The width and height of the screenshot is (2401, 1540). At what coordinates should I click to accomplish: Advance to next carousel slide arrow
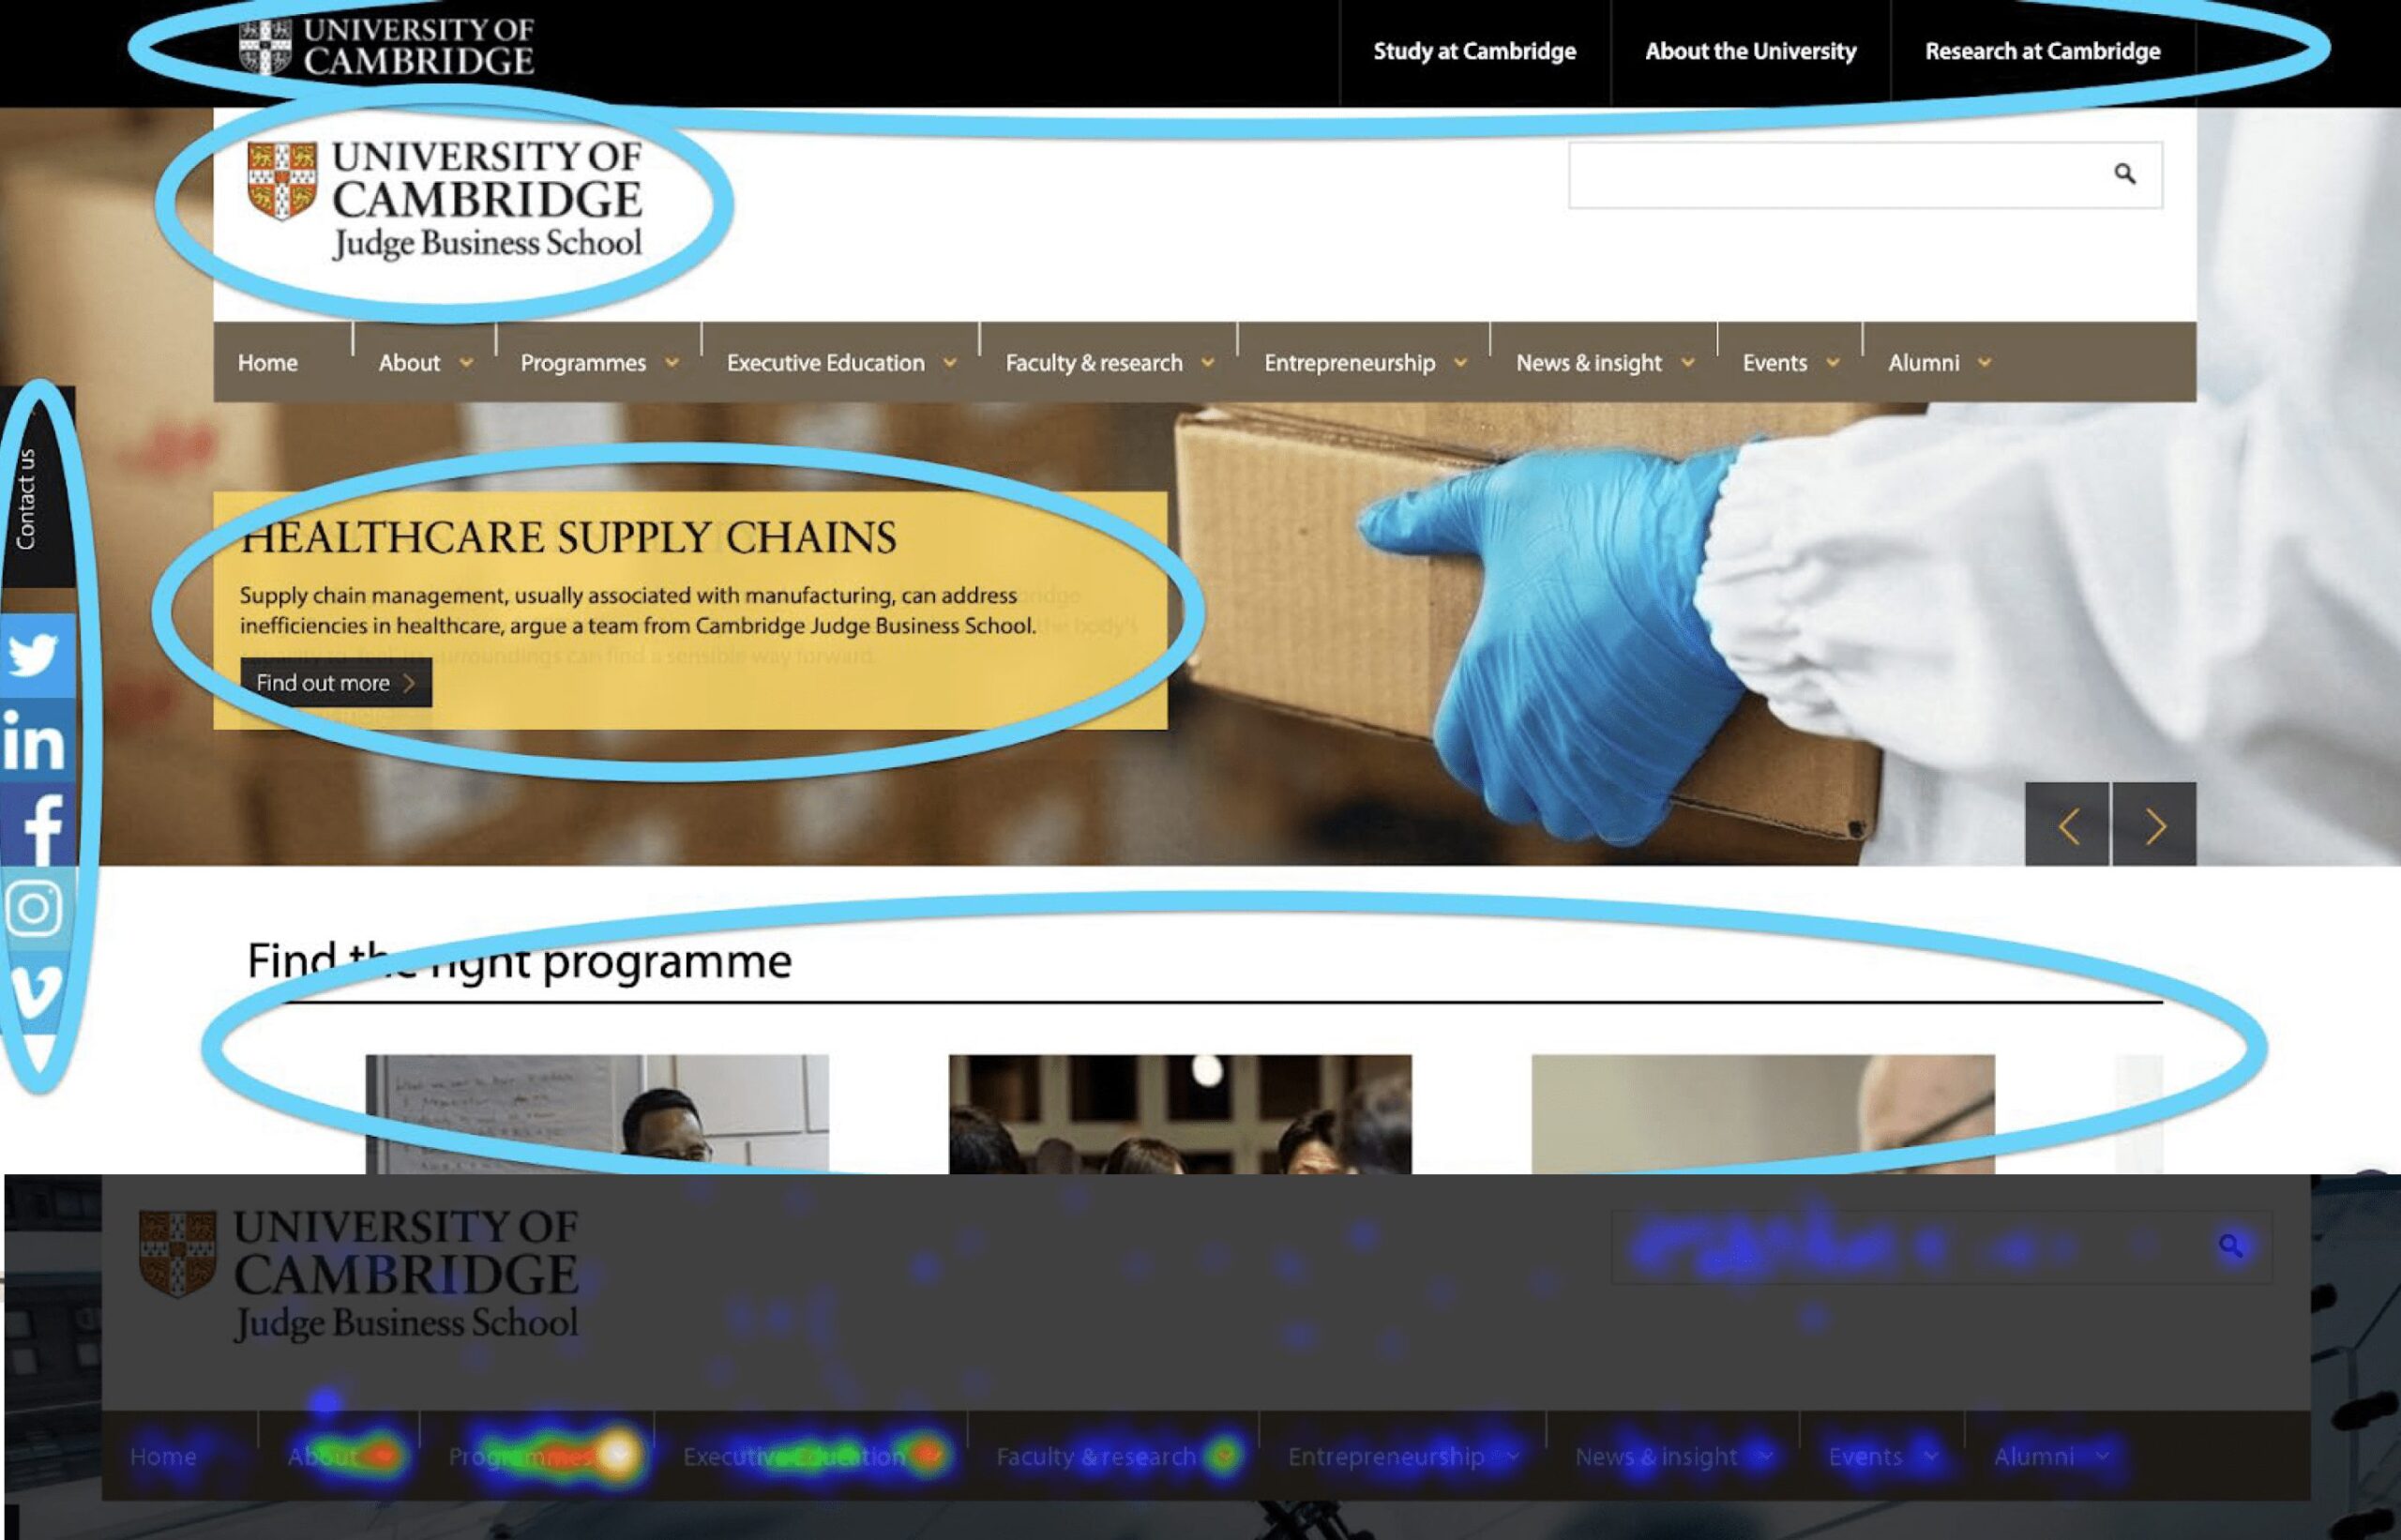tap(2154, 825)
